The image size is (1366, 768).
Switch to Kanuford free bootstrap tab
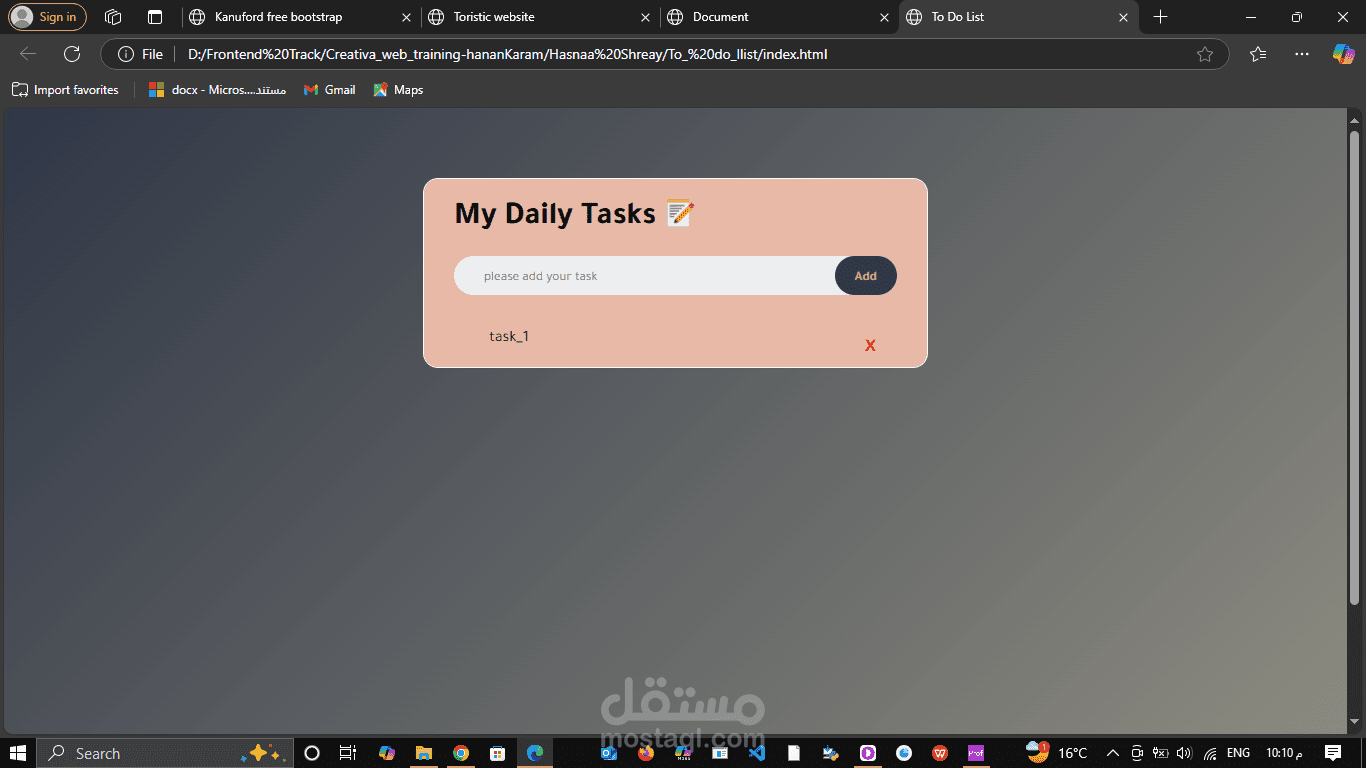pos(300,17)
